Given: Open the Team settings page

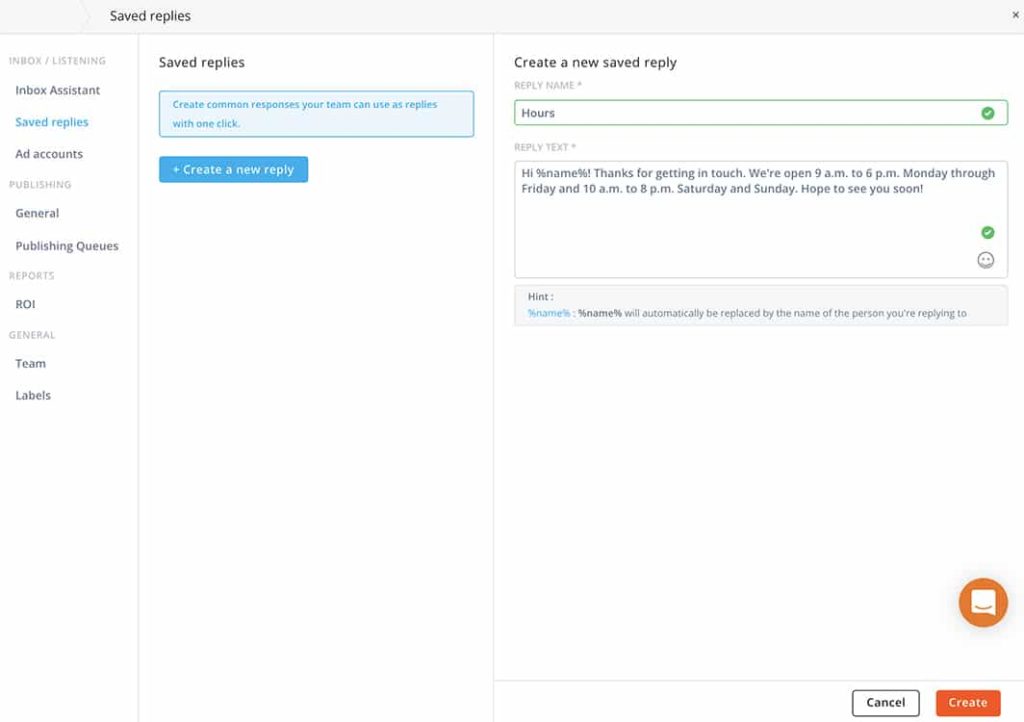Looking at the screenshot, I should click(30, 364).
